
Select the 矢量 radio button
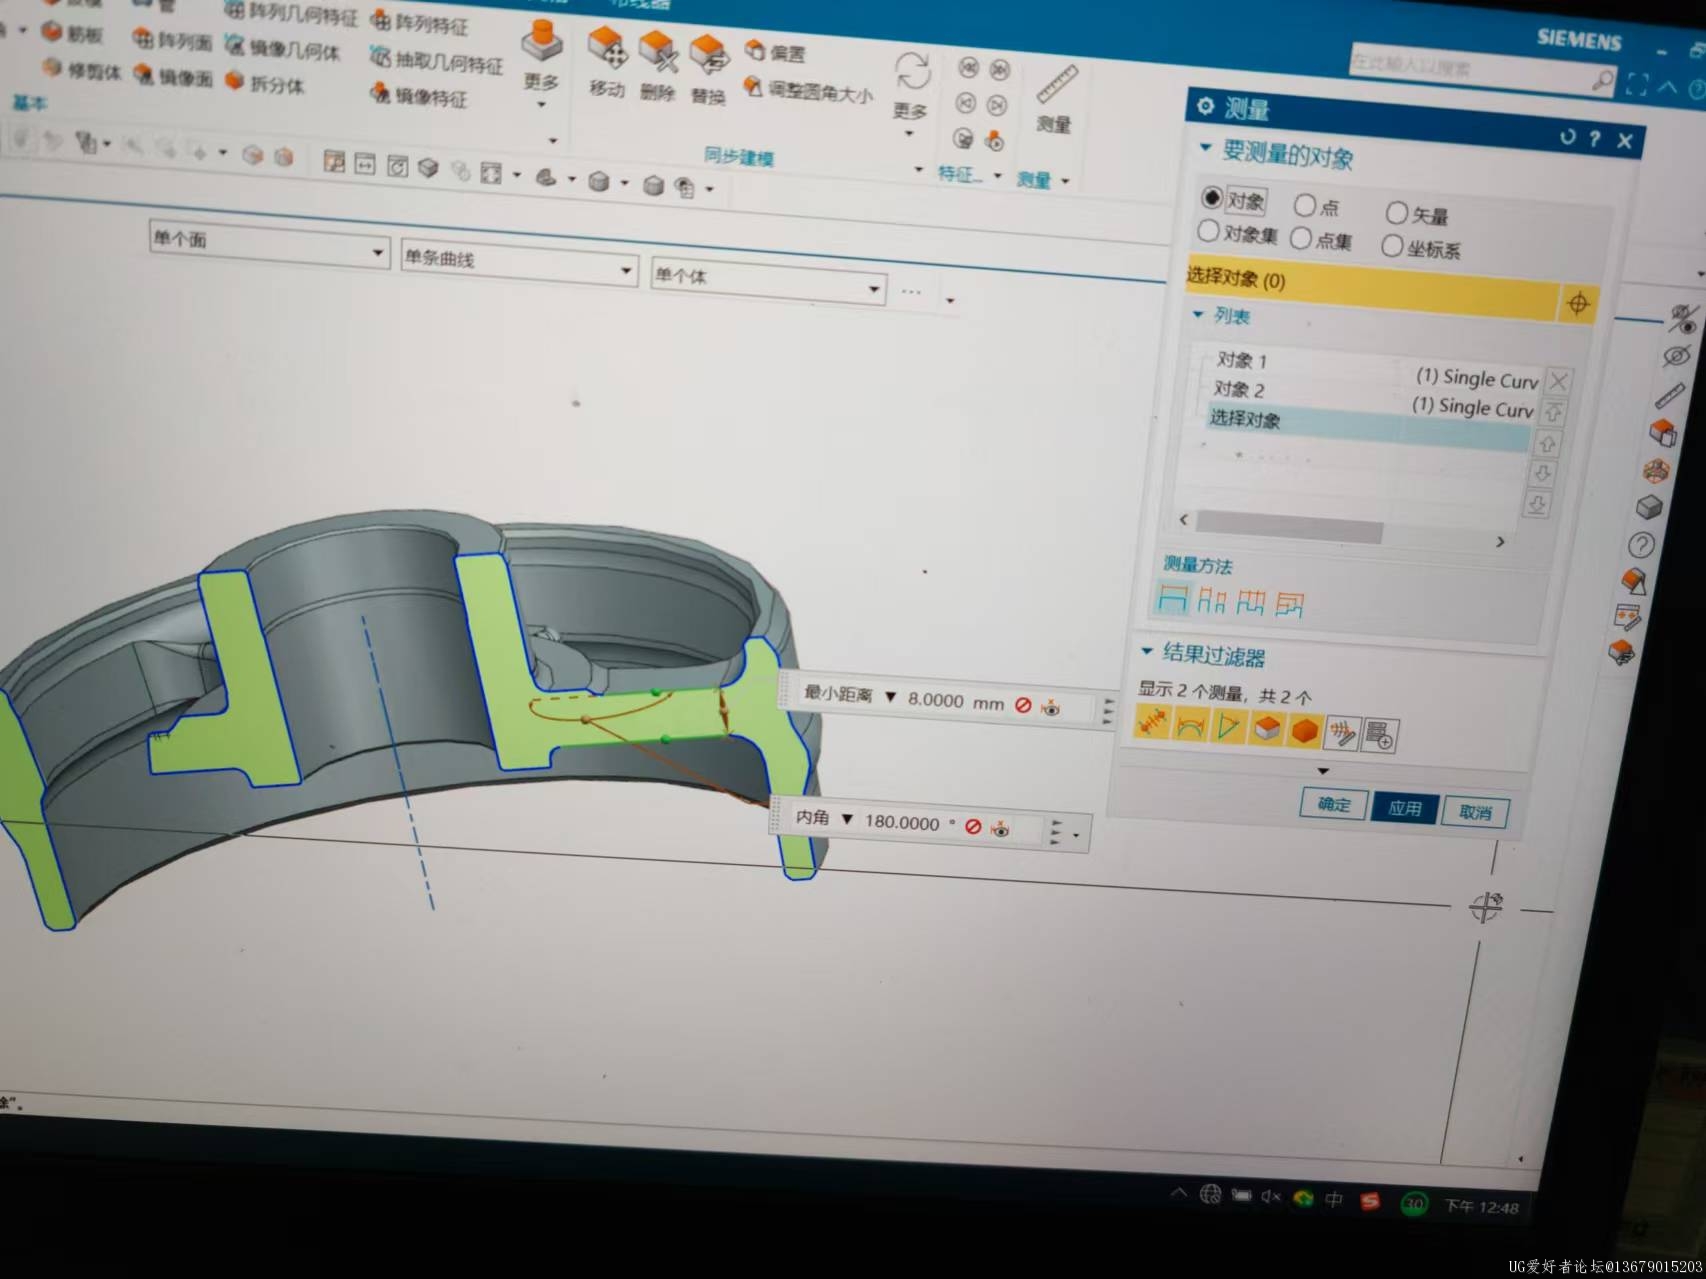pyautogui.click(x=1396, y=212)
